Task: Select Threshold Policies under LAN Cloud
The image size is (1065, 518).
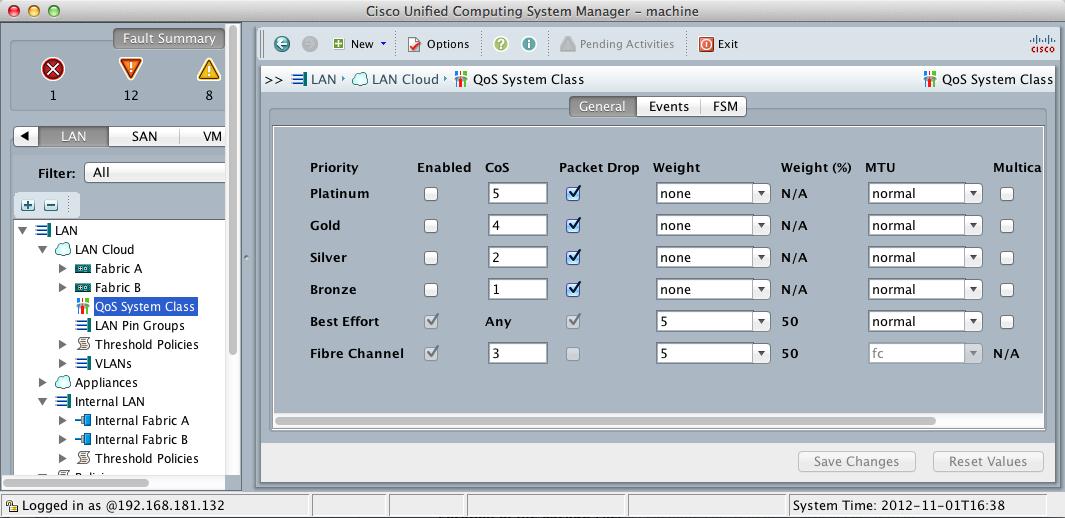Action: [x=147, y=344]
